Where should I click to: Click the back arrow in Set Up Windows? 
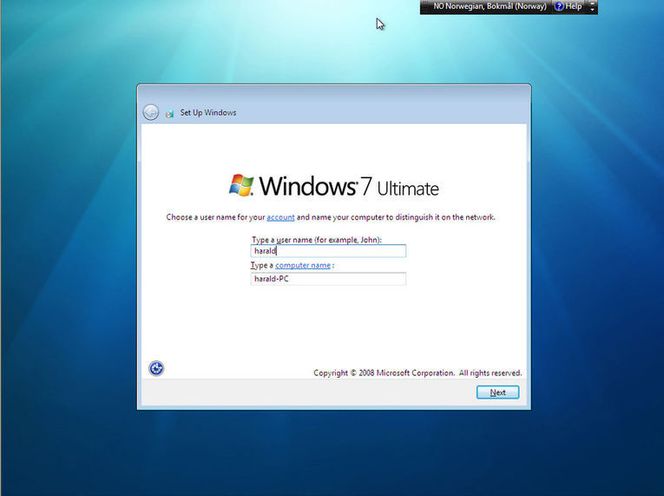point(151,113)
